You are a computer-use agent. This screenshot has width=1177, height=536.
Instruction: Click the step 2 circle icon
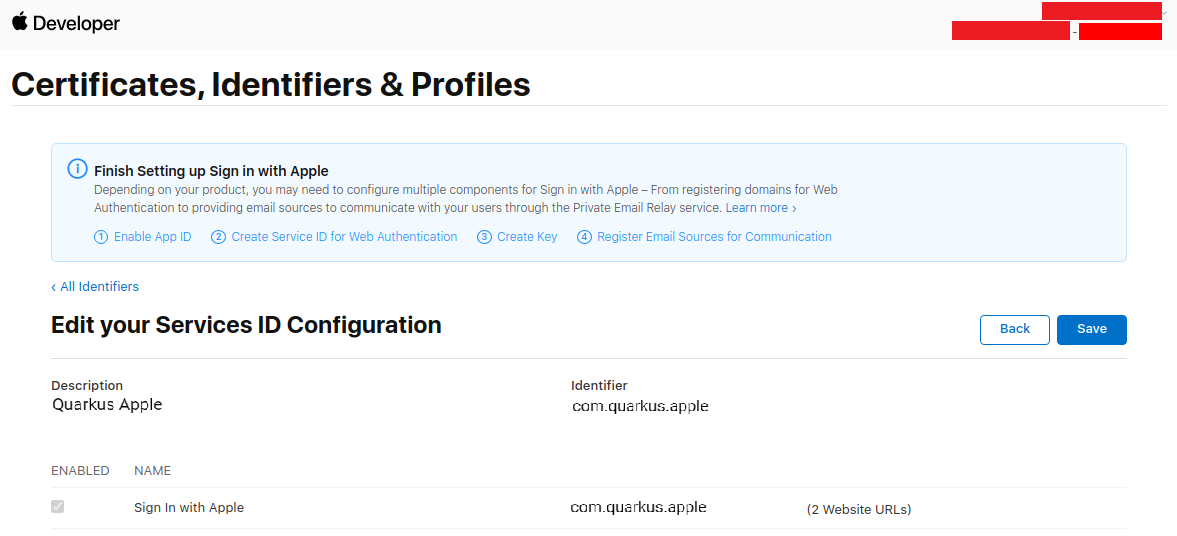point(218,237)
